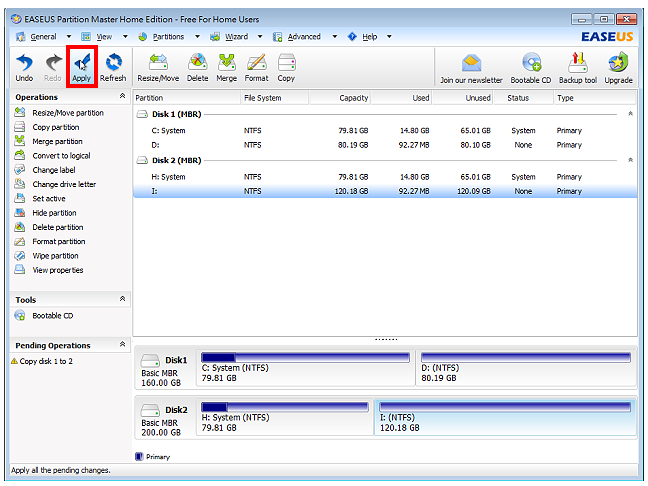The width and height of the screenshot is (648, 486).
Task: Sort by Unused column header
Action: coord(462,98)
